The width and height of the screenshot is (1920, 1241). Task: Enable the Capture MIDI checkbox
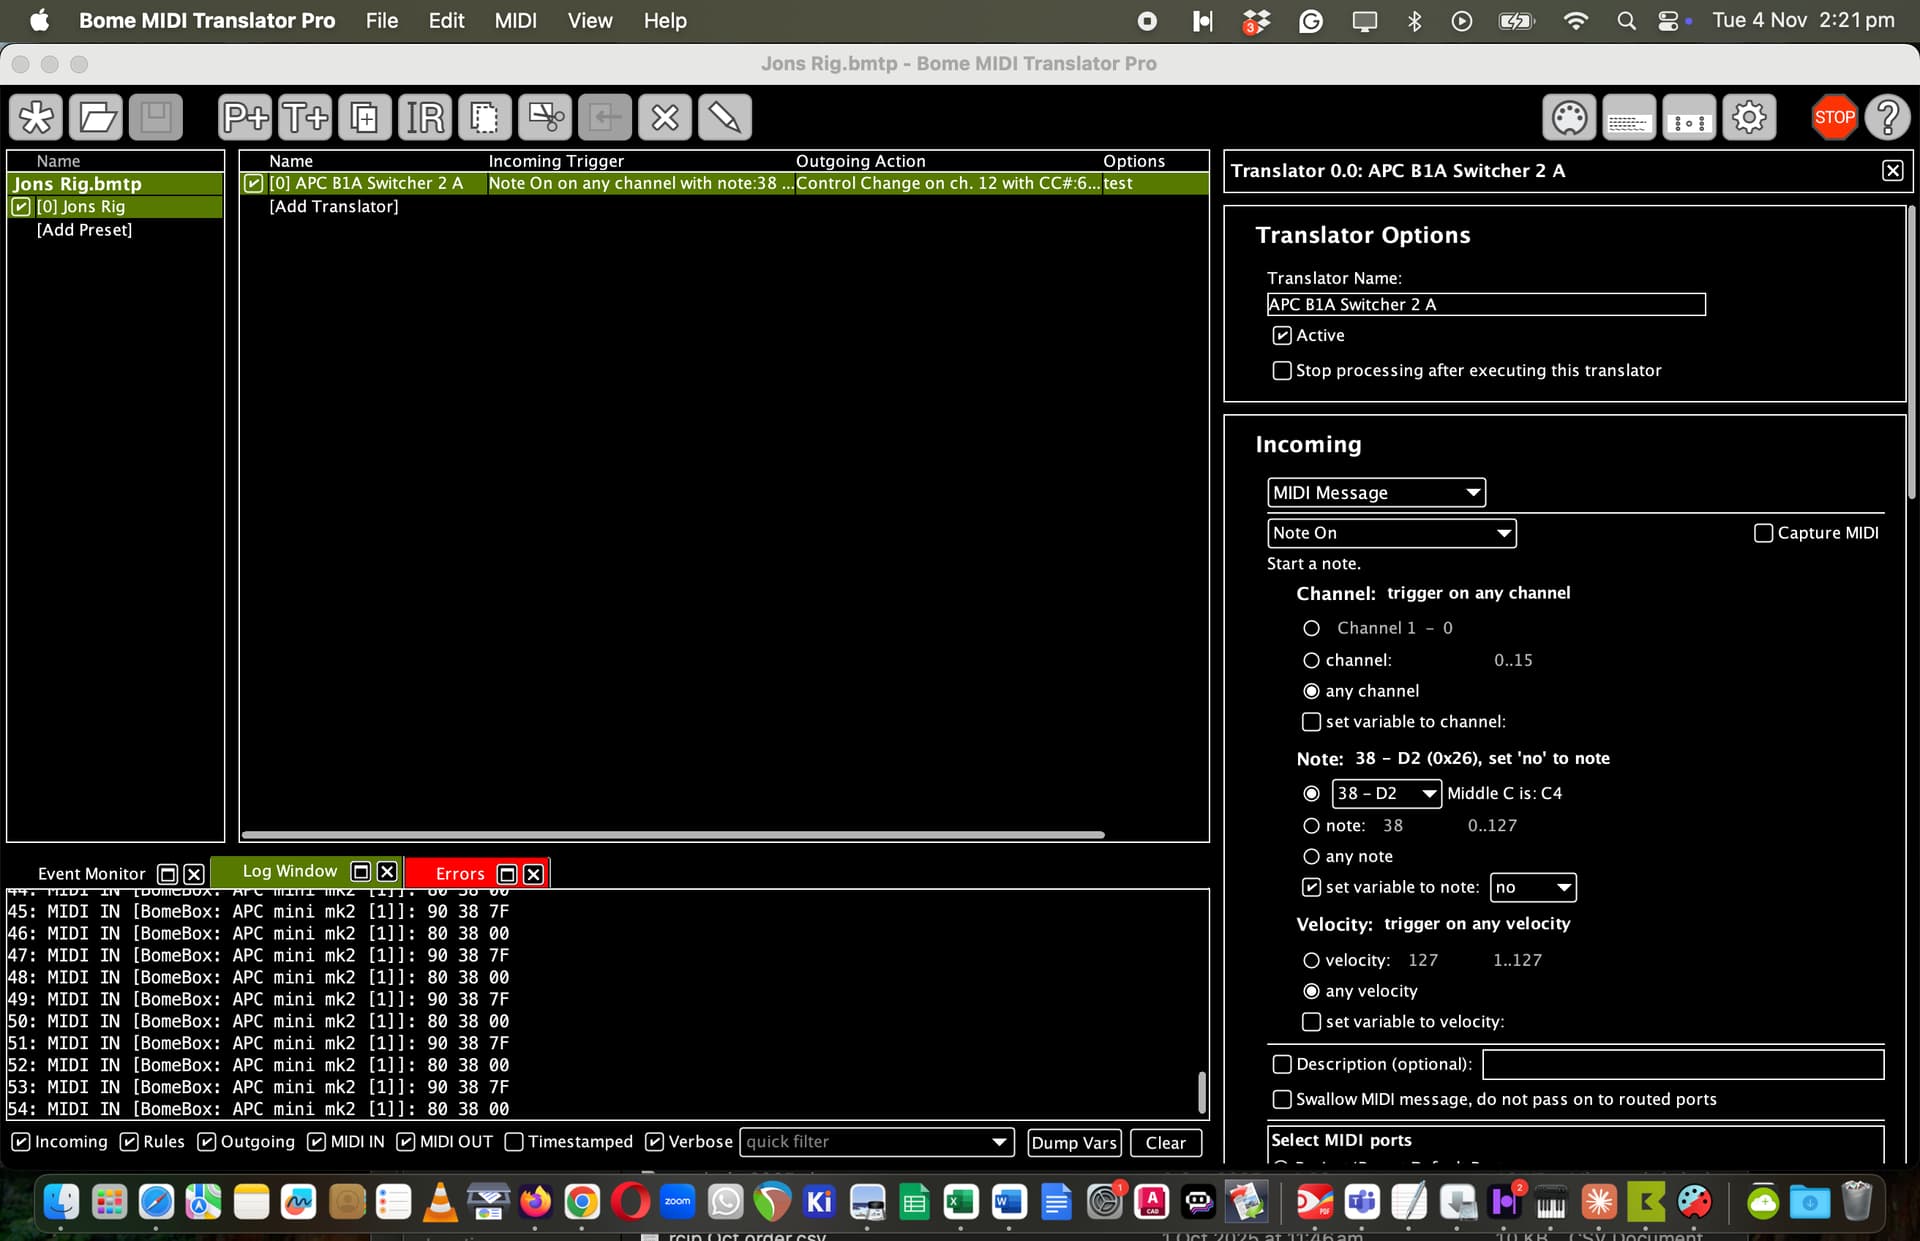pos(1764,533)
